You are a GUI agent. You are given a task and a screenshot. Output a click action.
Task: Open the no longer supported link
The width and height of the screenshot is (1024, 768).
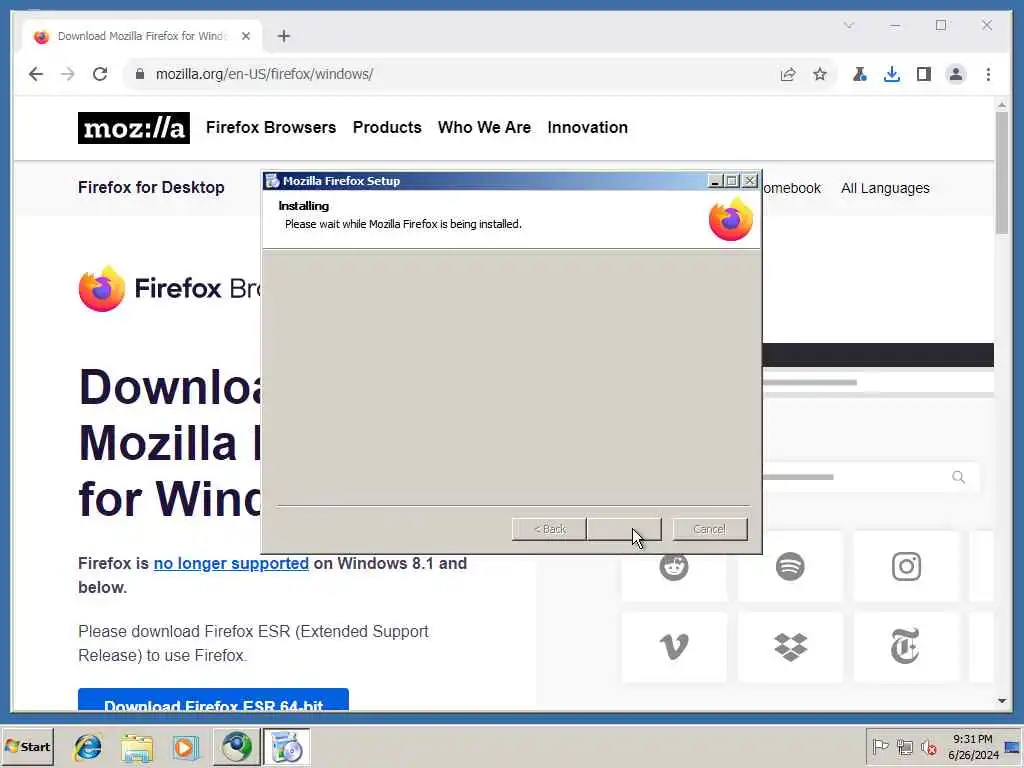click(231, 563)
